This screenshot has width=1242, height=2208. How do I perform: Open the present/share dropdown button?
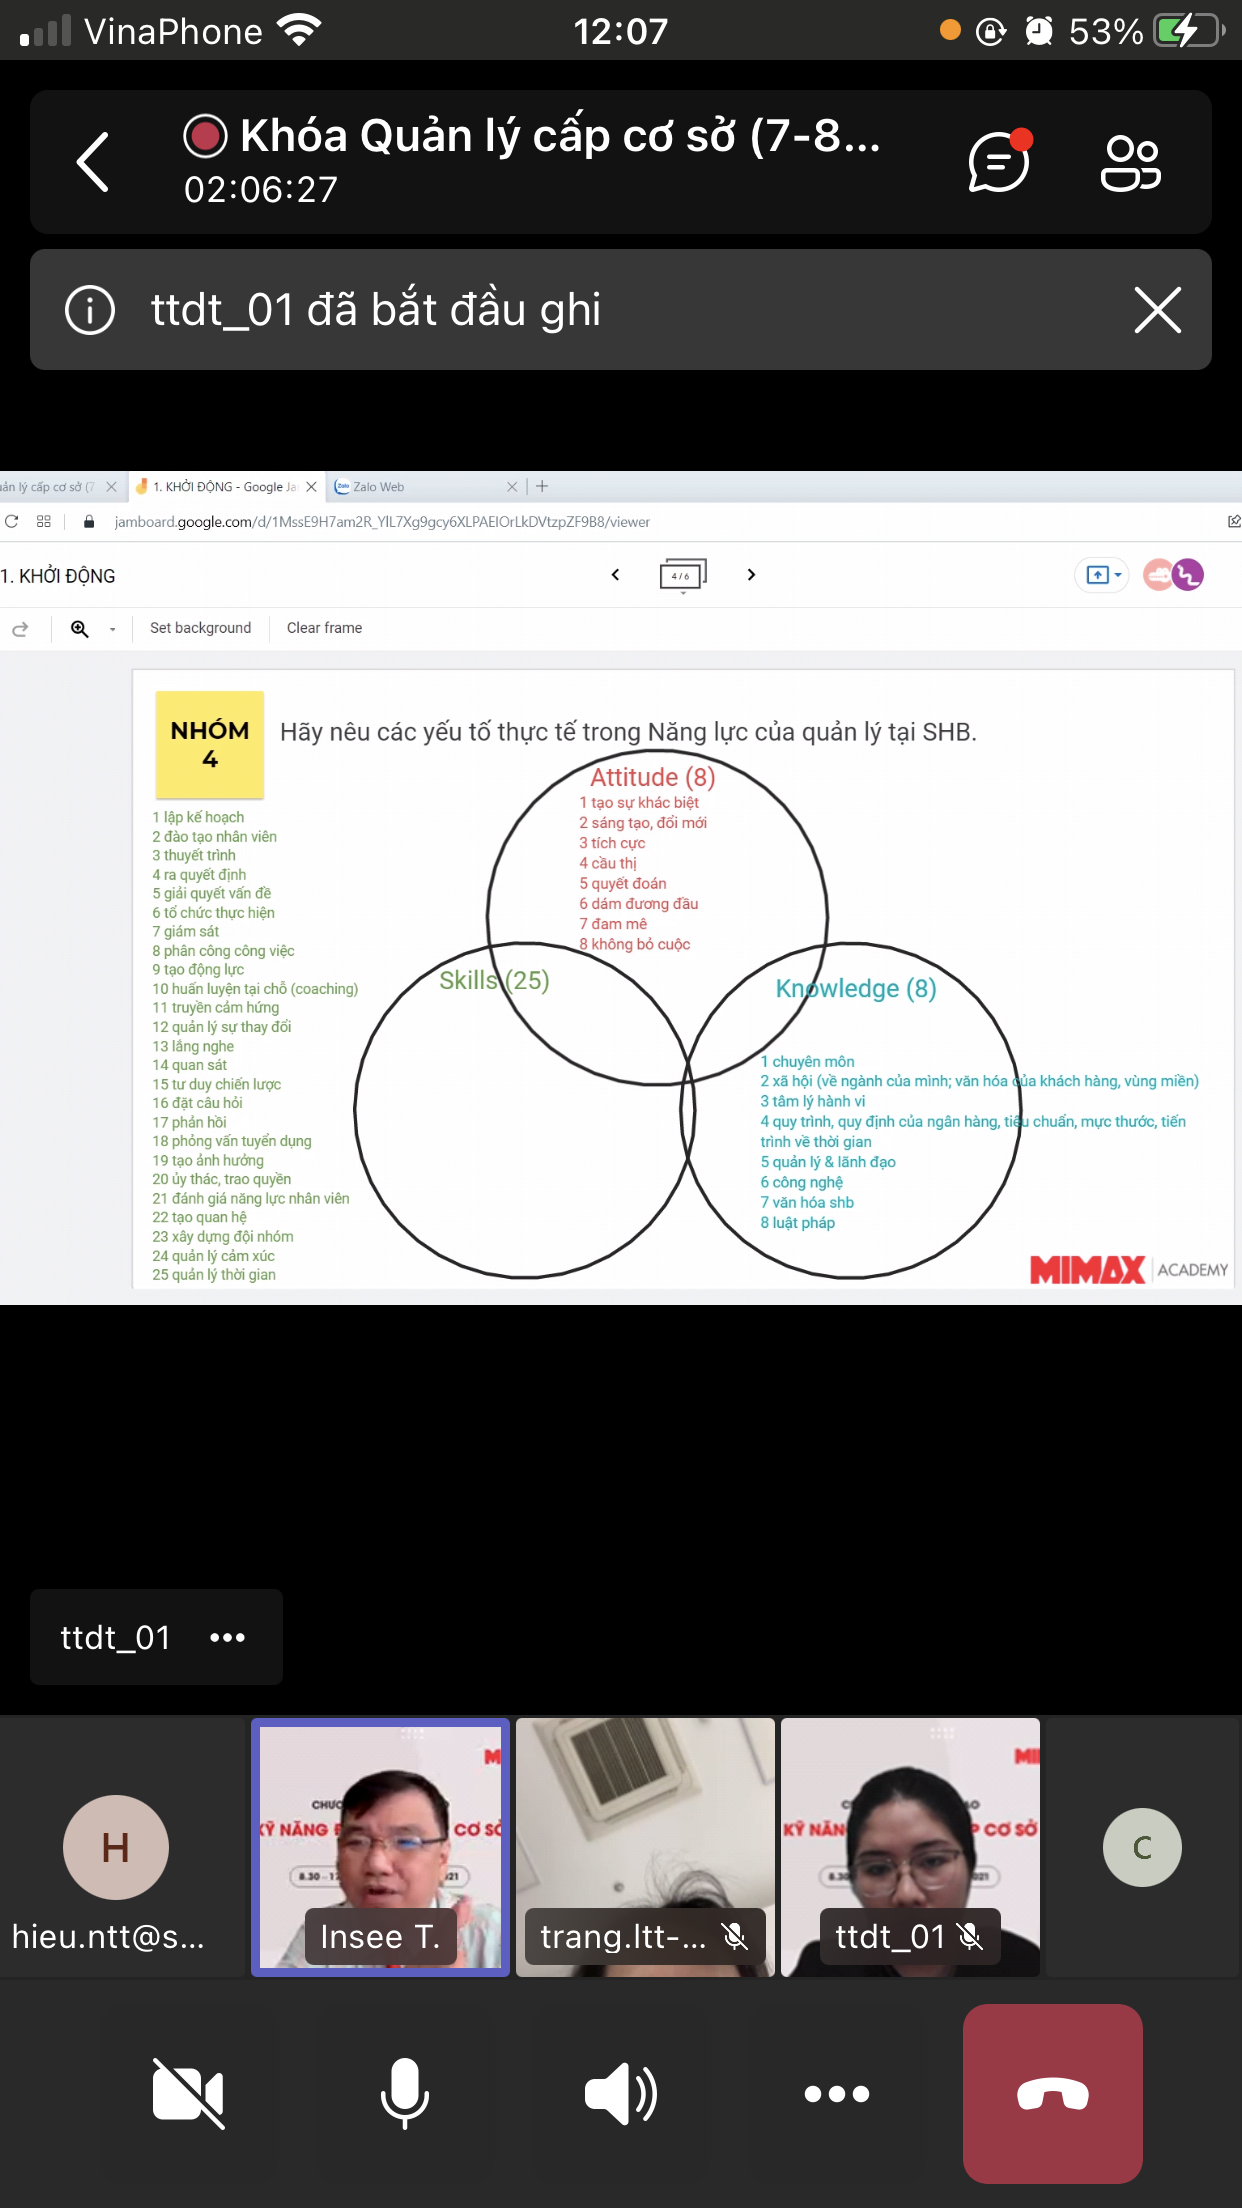tap(1102, 575)
